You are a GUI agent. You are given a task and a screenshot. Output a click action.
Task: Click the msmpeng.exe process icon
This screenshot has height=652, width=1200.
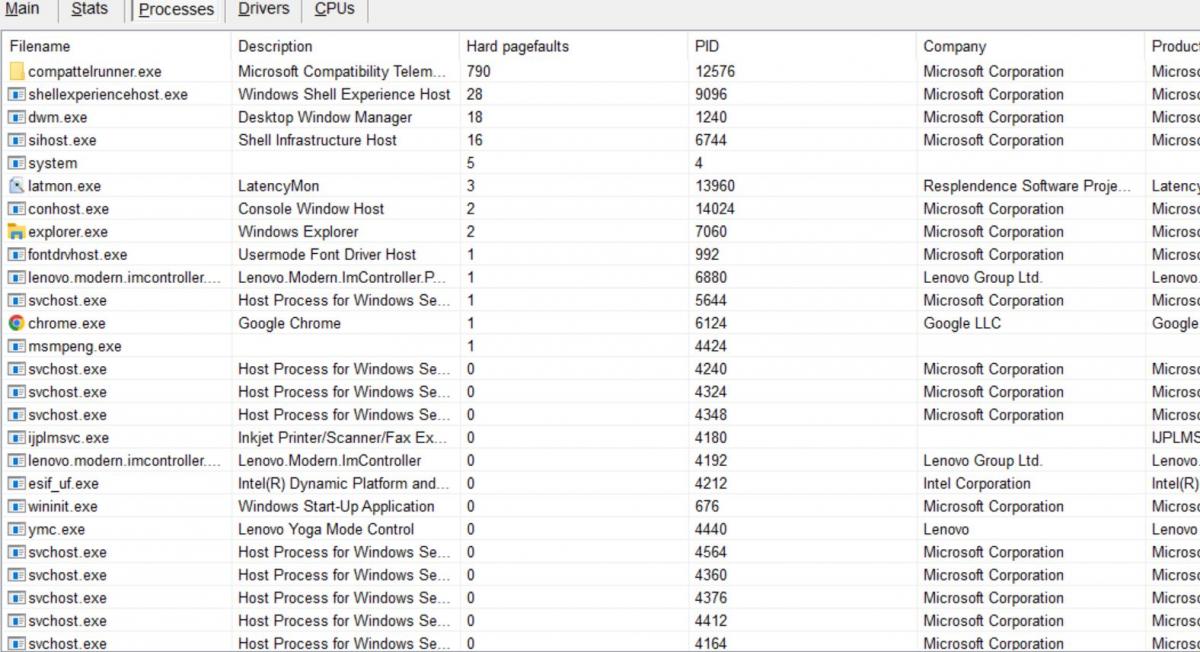[17, 347]
